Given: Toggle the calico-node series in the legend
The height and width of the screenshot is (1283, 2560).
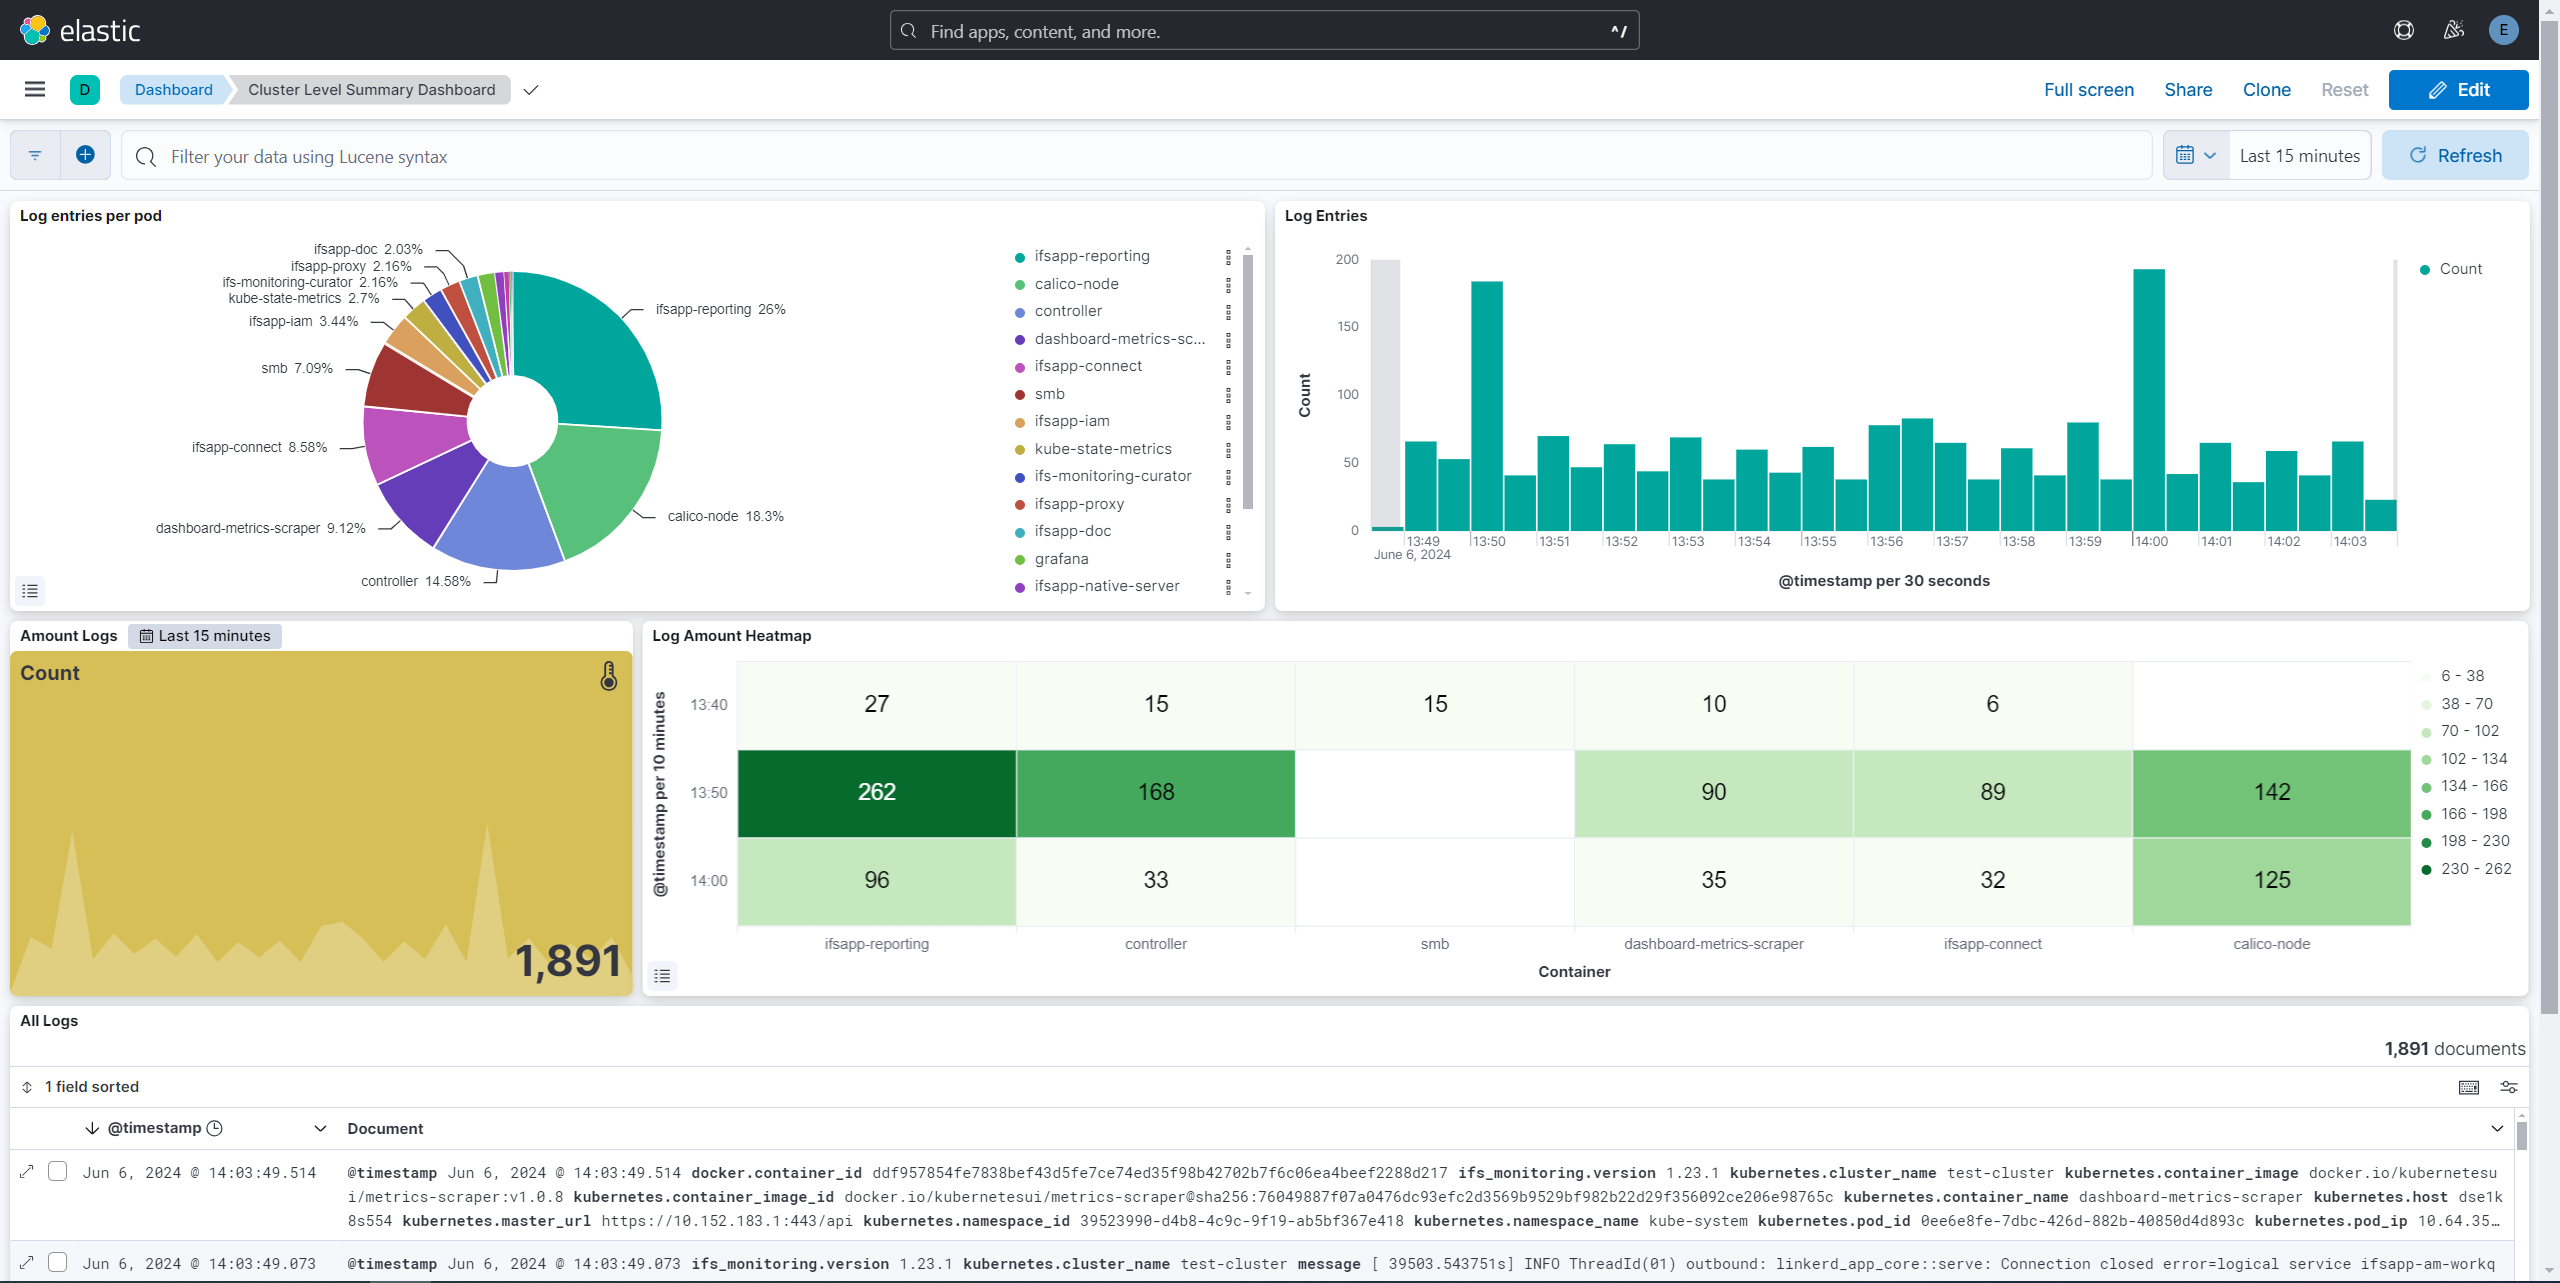Looking at the screenshot, I should click(1076, 283).
